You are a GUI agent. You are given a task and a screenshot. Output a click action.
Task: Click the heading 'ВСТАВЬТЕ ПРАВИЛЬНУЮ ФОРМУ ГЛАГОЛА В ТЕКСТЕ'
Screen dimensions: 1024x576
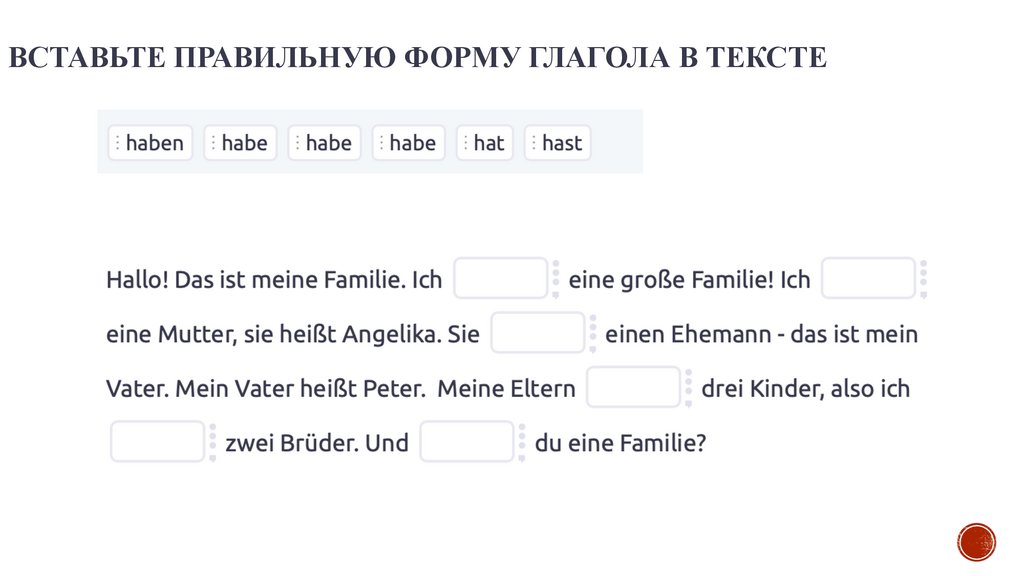[417, 58]
